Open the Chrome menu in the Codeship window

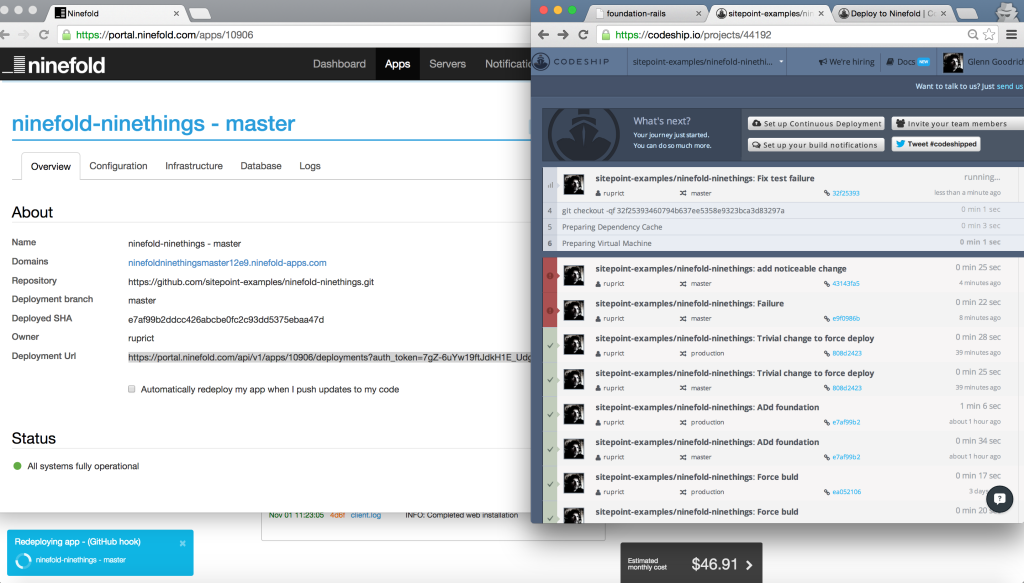coord(1011,35)
